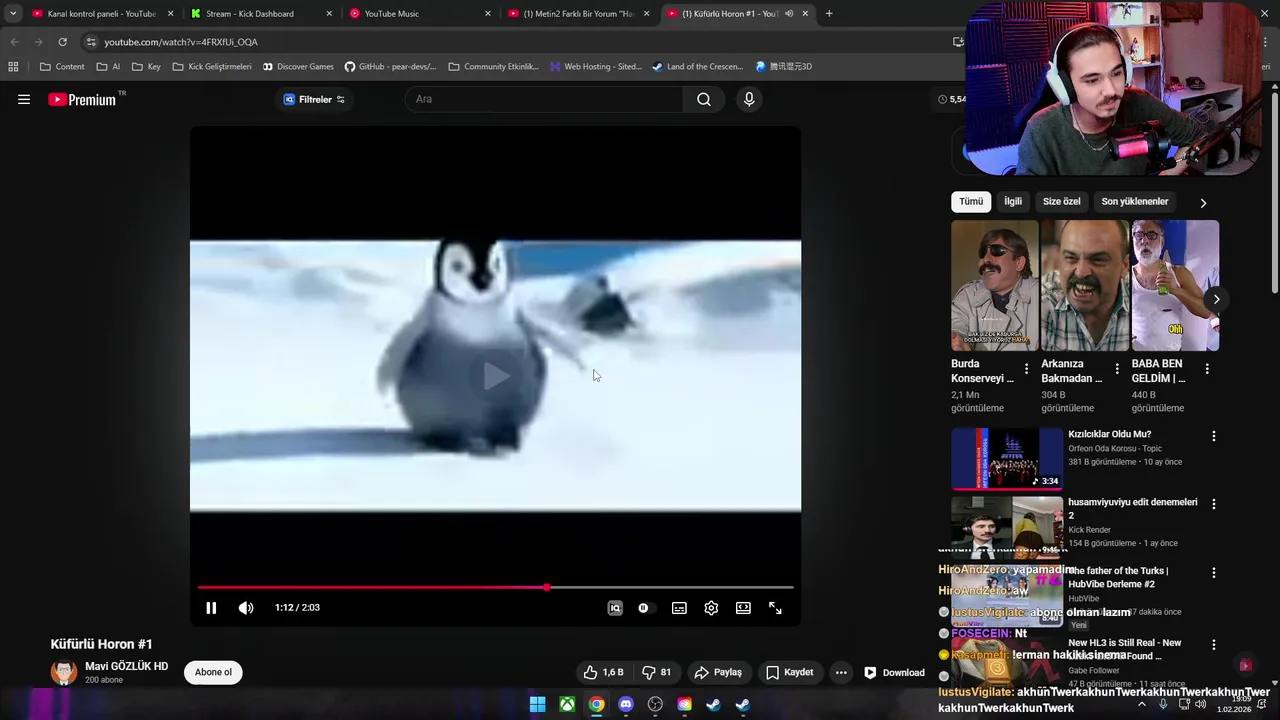Screen dimensions: 1280x720
Task: Open the Content bookmarks folder
Action: point(62,67)
